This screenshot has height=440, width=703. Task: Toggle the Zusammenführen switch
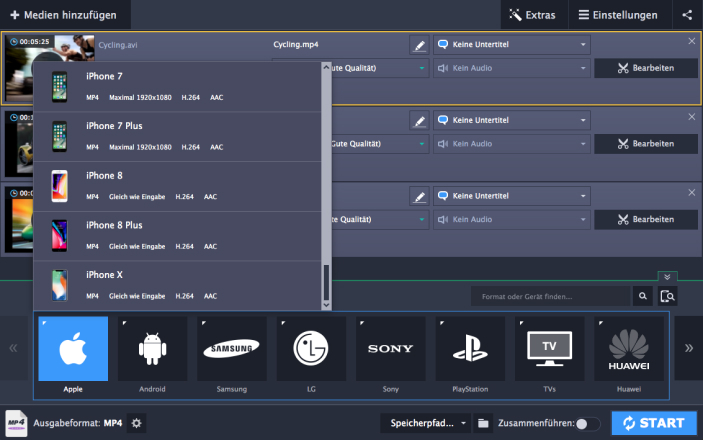(x=588, y=423)
